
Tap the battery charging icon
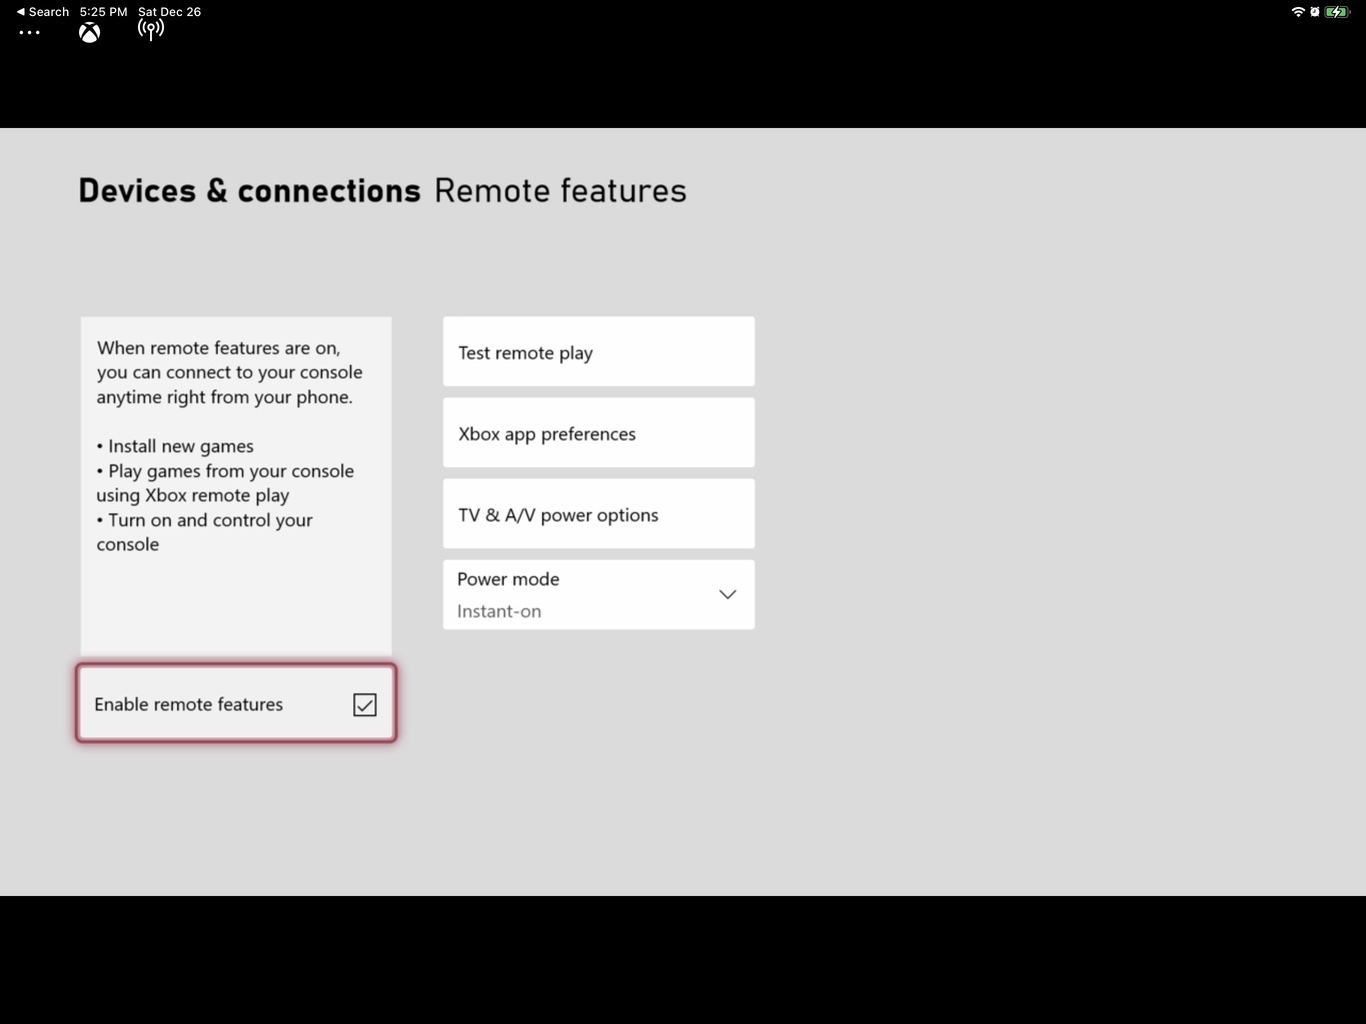[1337, 12]
